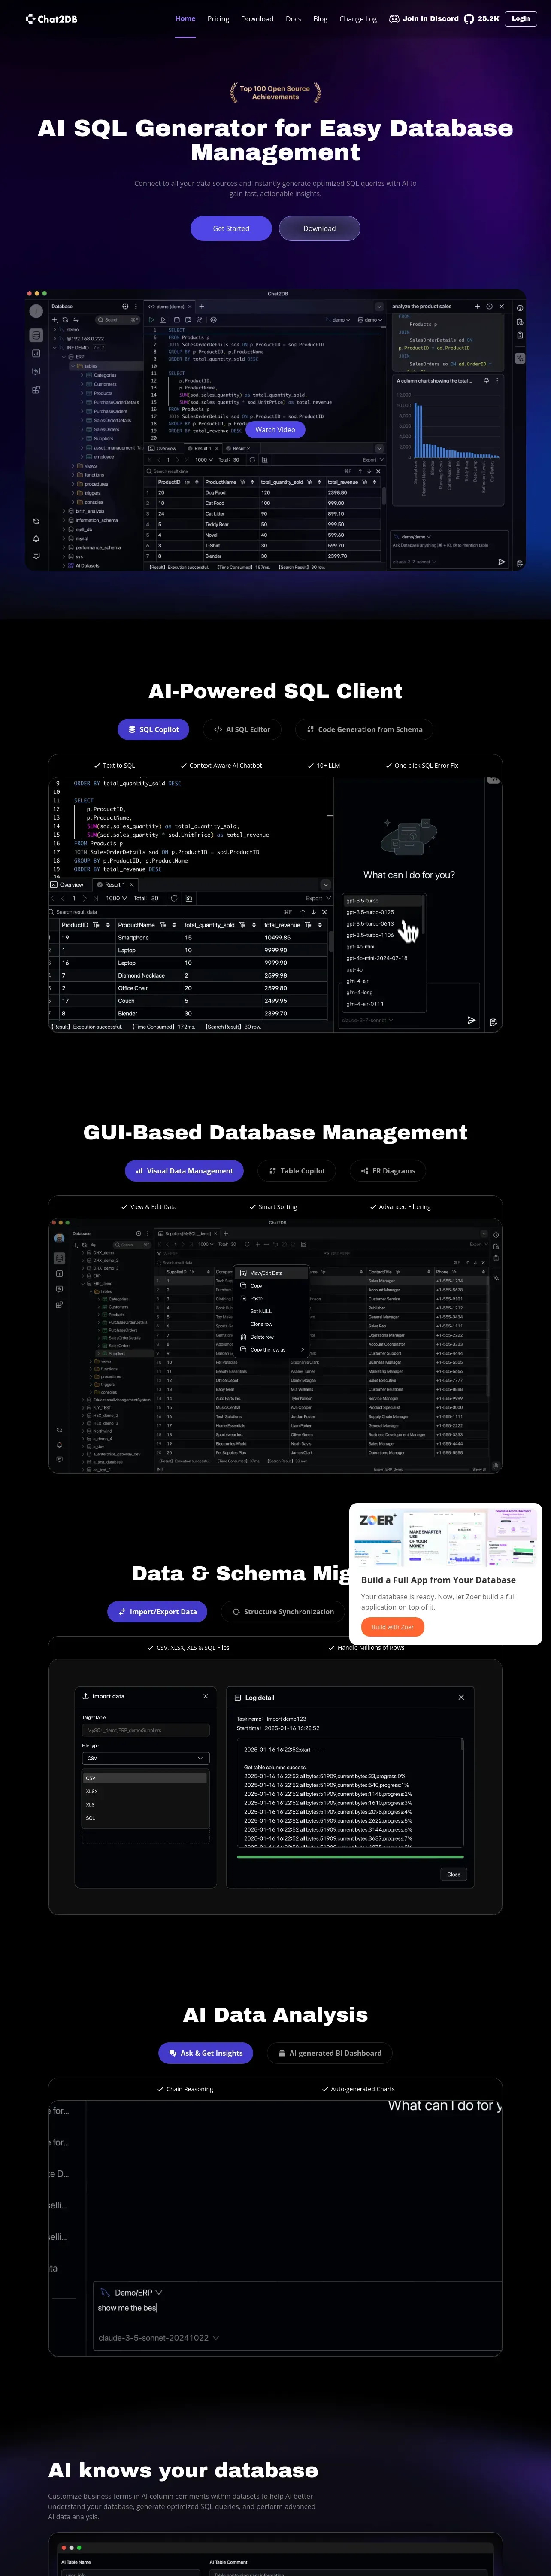Click the refresh icon in SQL Client results
Viewport: 551px width, 2576px height.
point(174,898)
